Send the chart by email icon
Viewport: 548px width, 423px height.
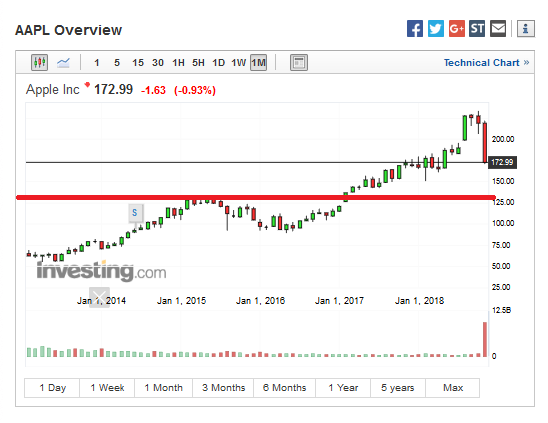click(x=498, y=28)
